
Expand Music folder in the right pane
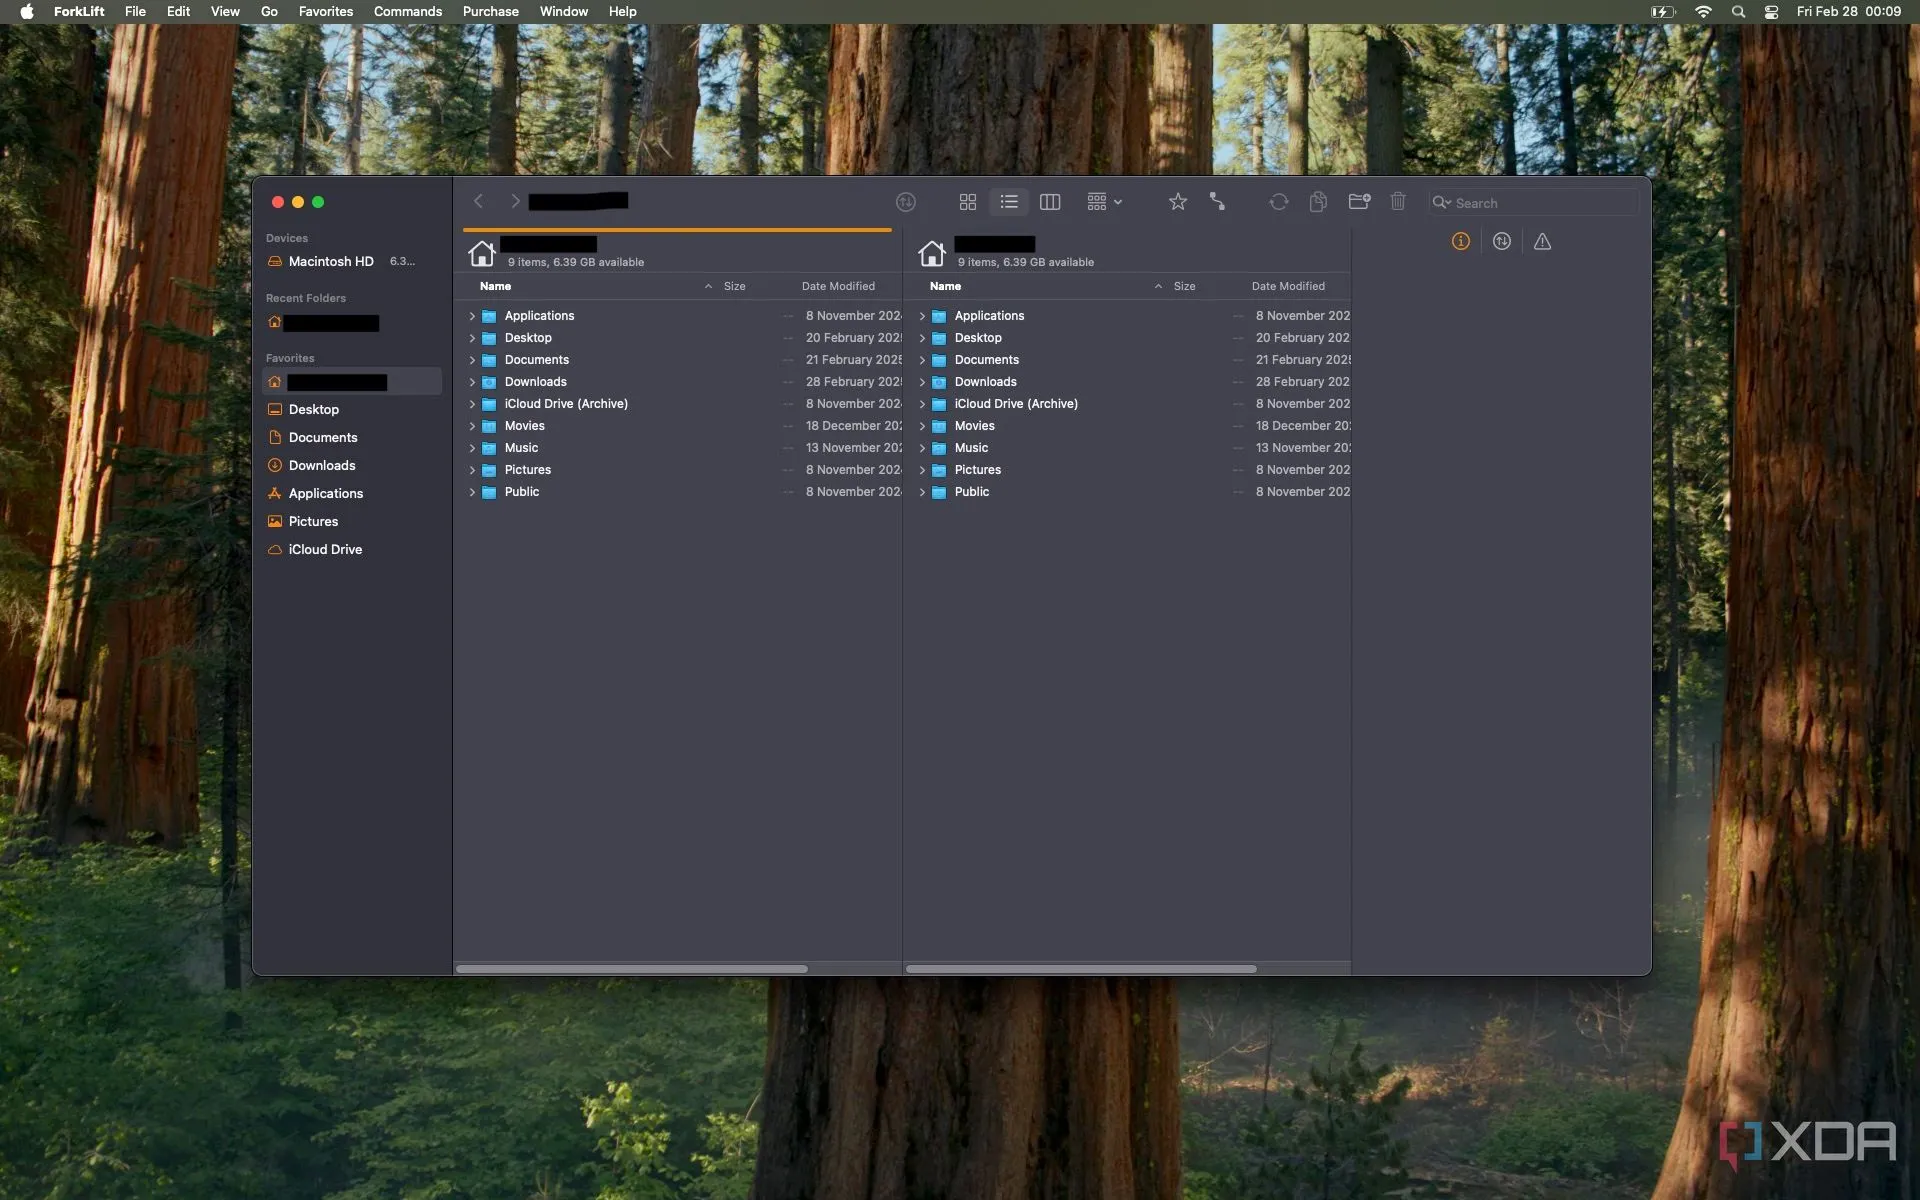pyautogui.click(x=922, y=448)
